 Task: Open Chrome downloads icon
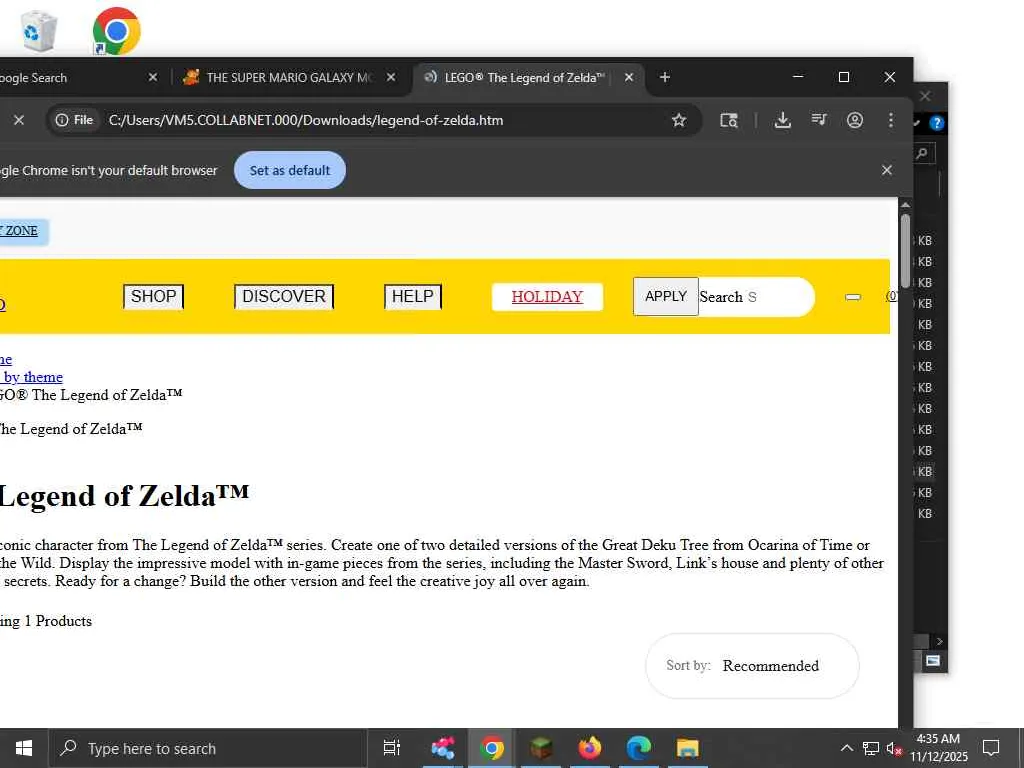click(782, 120)
